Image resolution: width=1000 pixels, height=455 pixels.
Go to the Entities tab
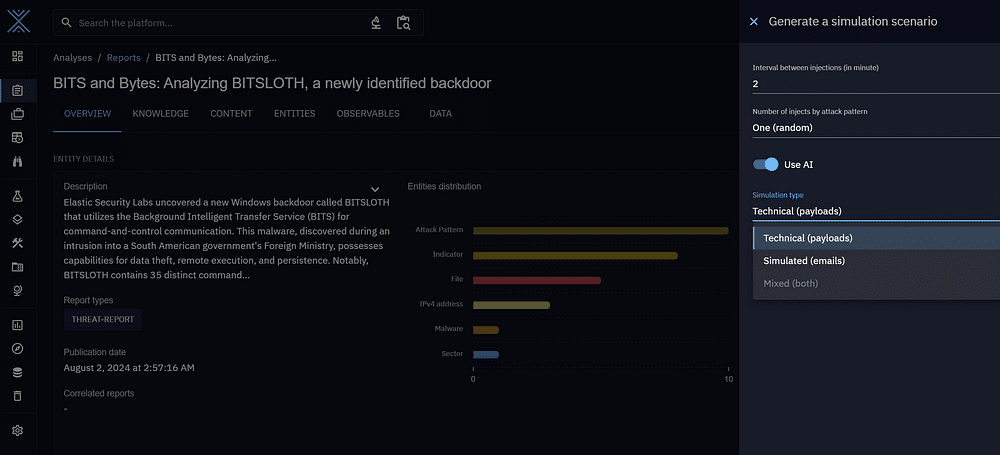click(x=294, y=114)
